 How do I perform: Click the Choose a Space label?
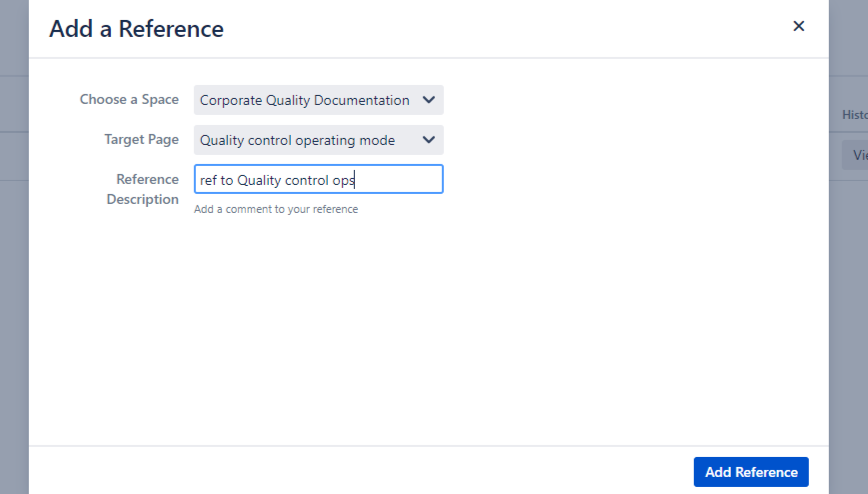pyautogui.click(x=129, y=100)
